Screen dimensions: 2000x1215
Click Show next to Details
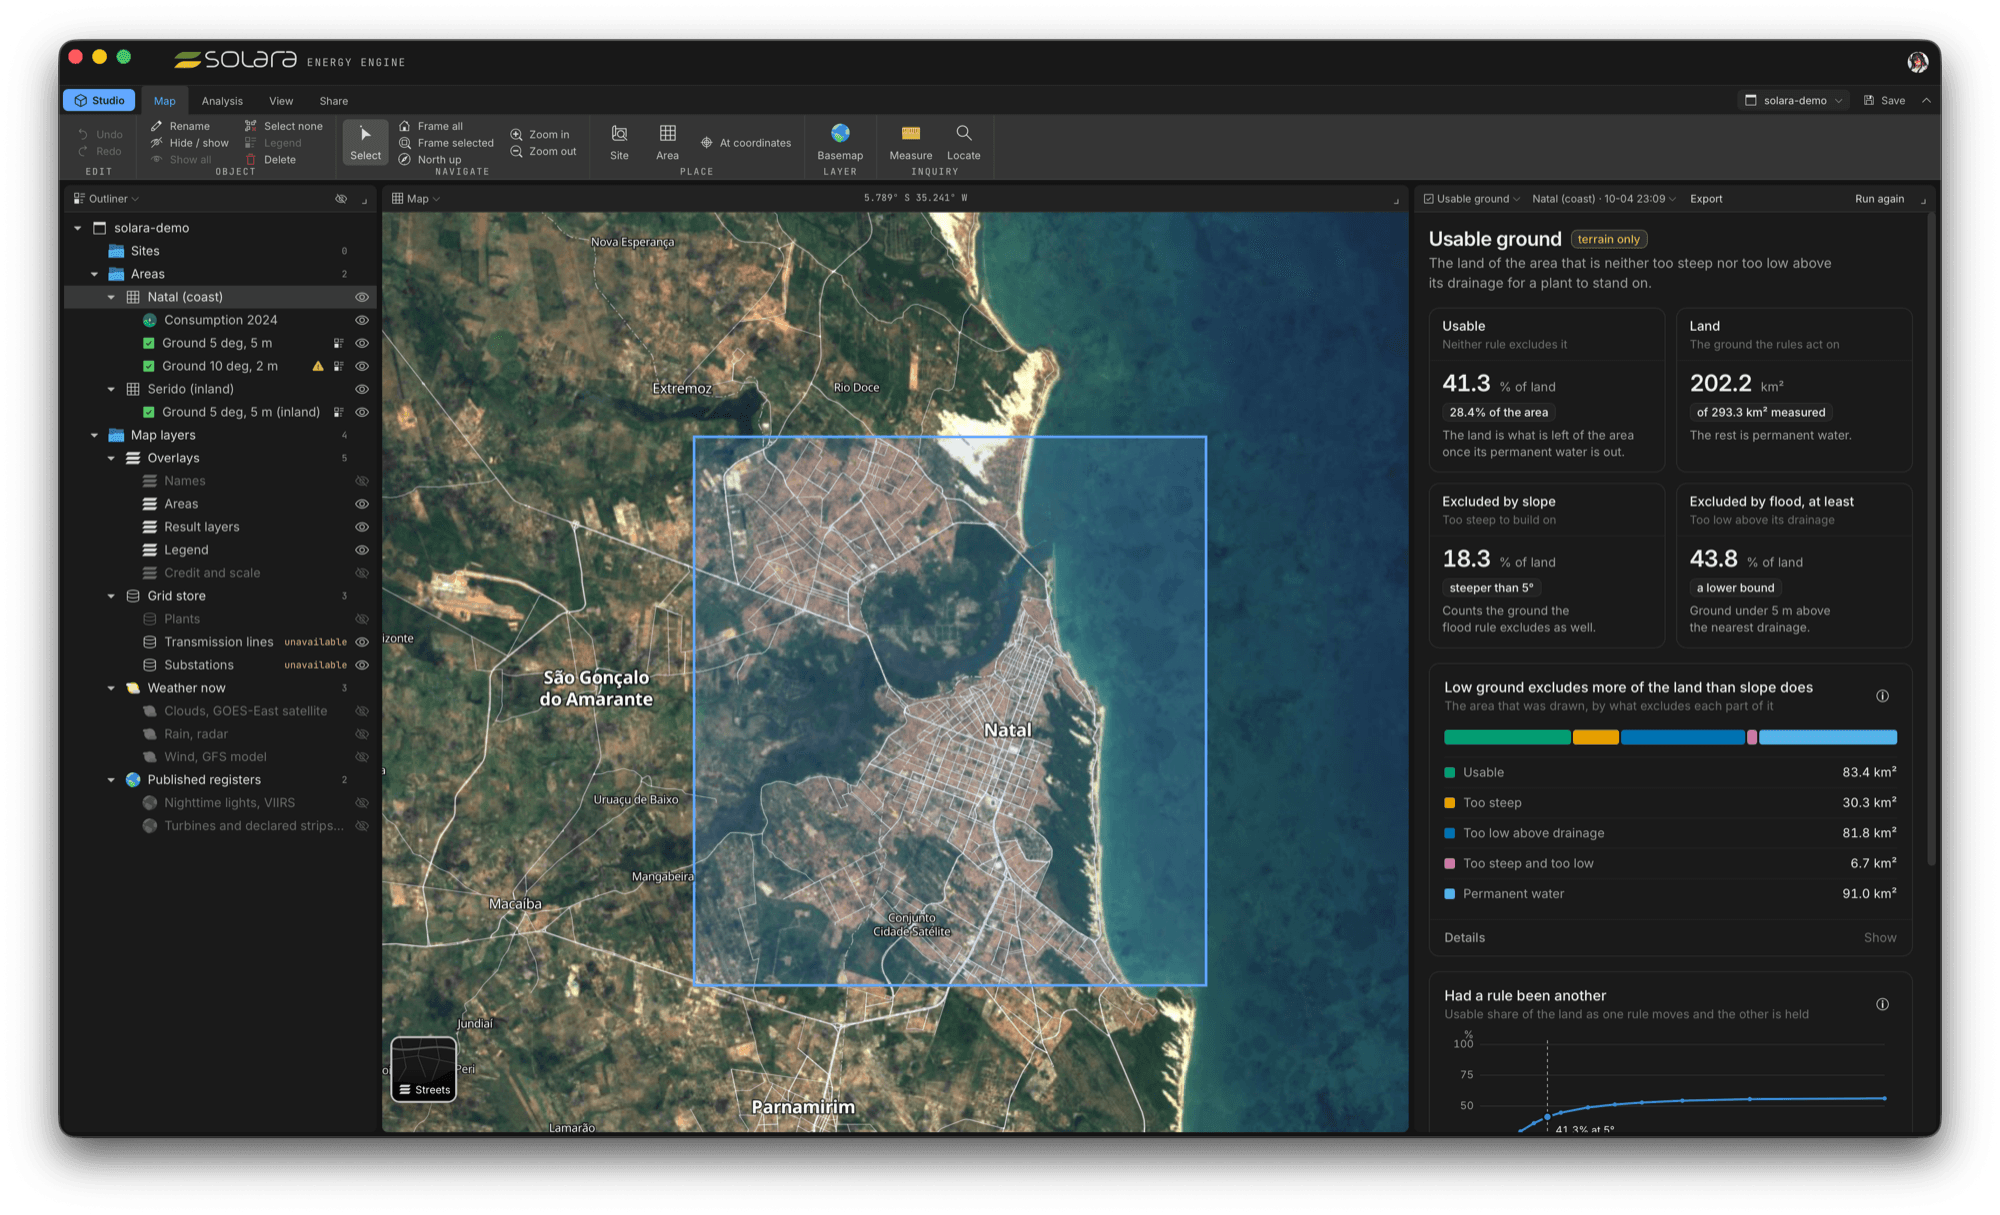[1880, 938]
